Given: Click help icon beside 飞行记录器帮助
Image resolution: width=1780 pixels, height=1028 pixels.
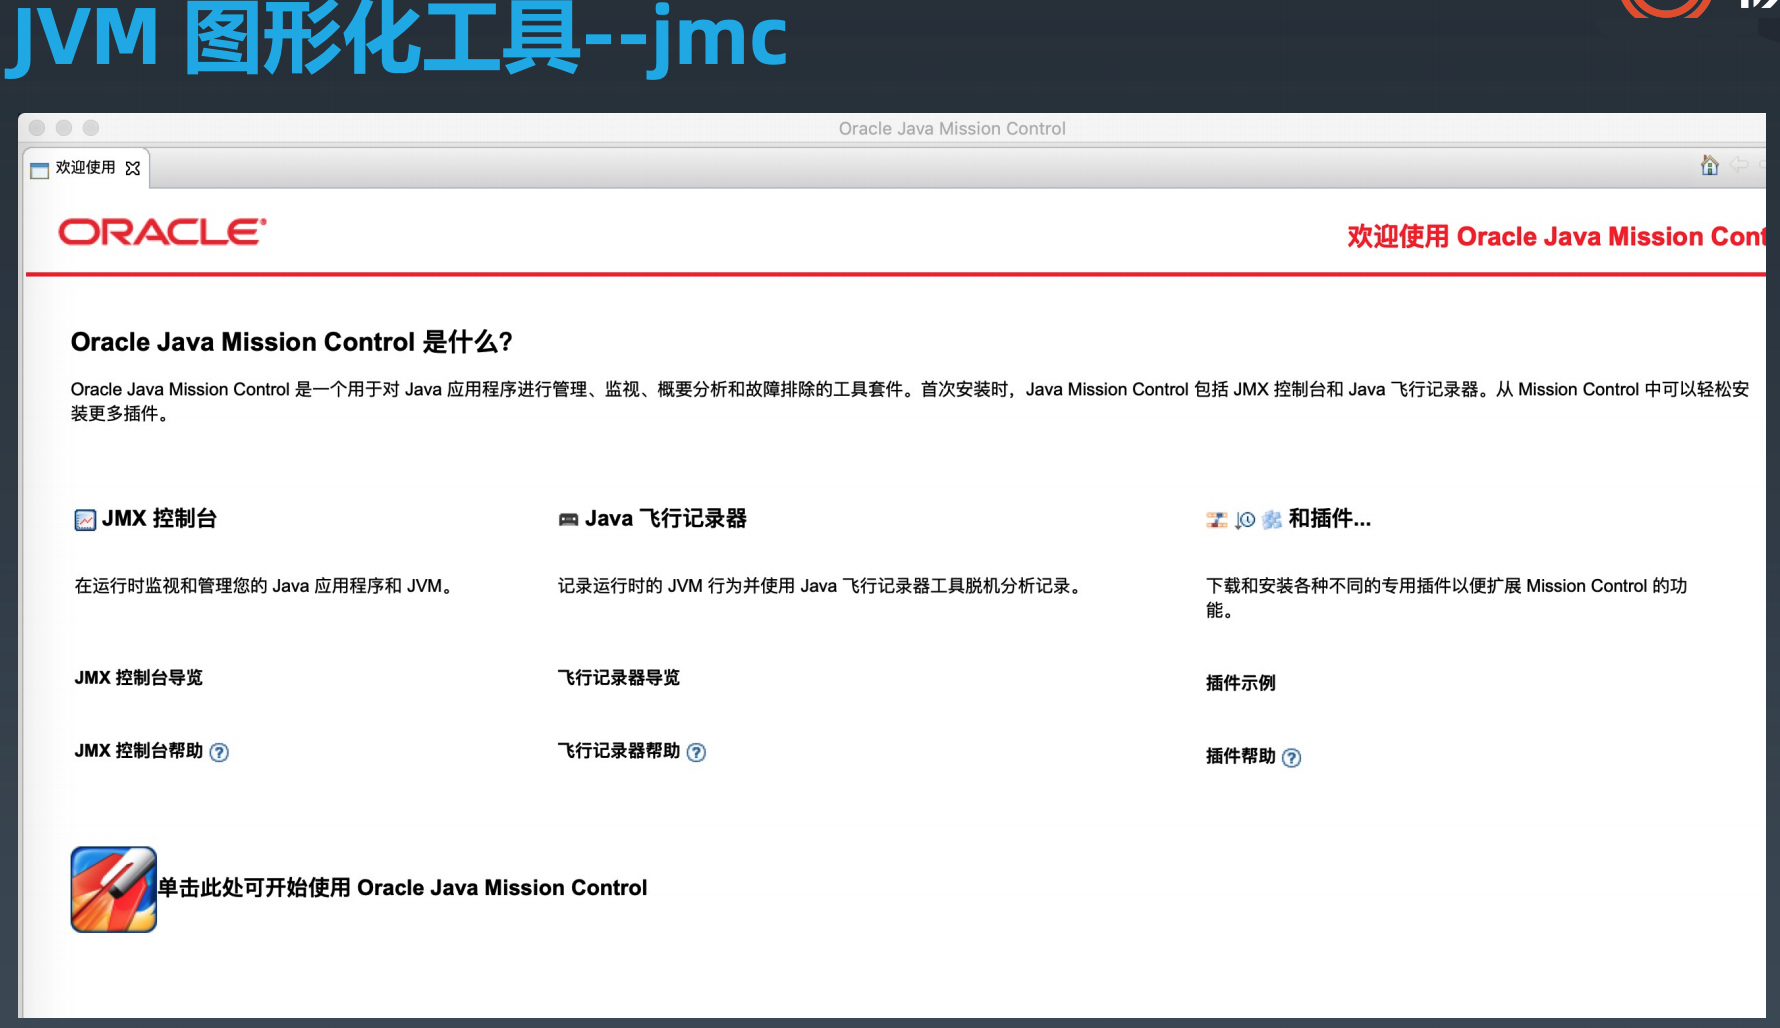Looking at the screenshot, I should [696, 753].
